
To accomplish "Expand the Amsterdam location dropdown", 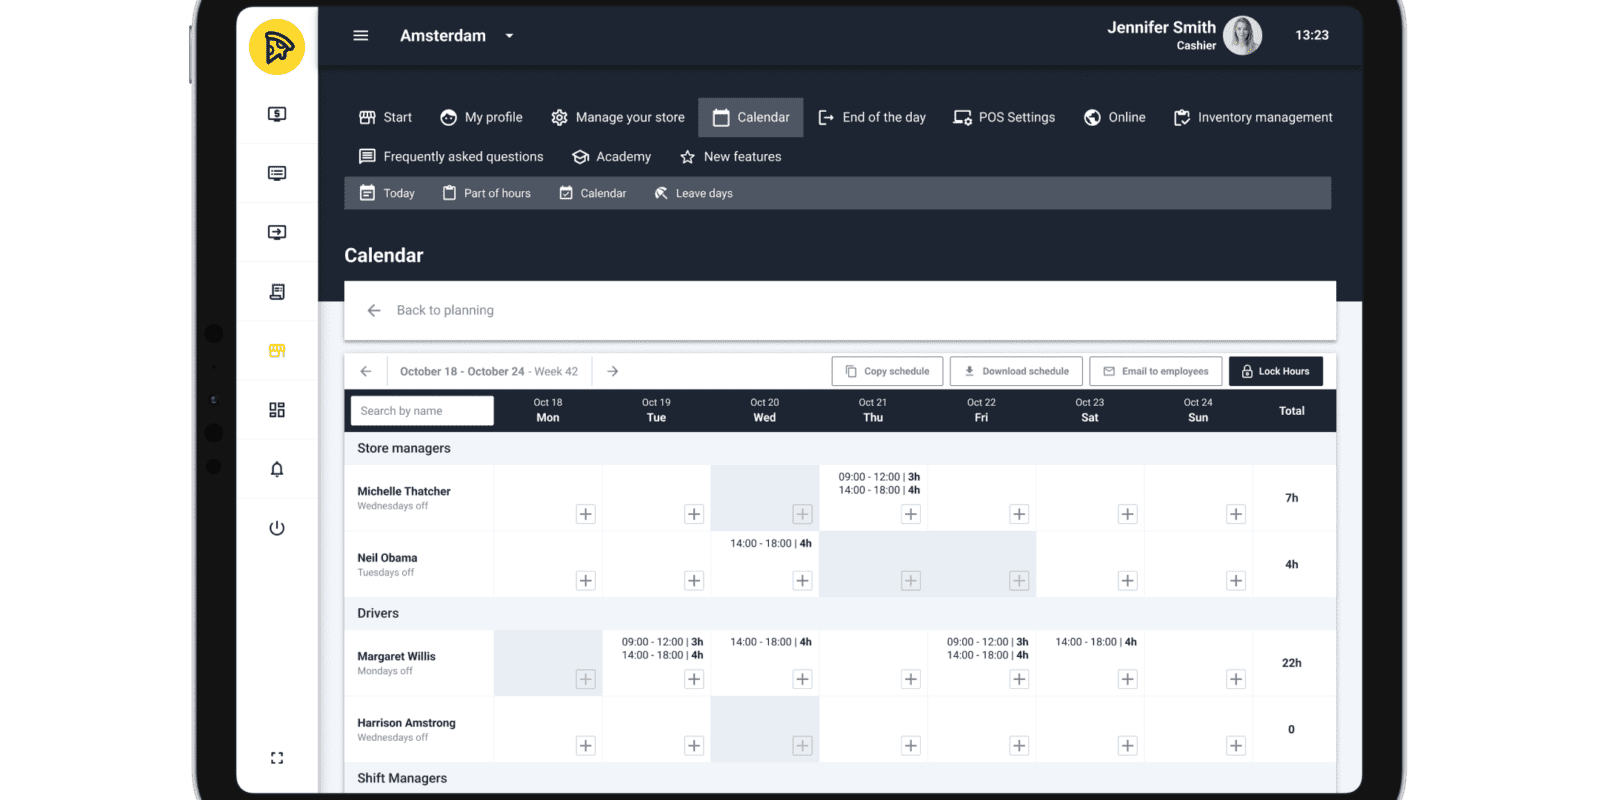I will (x=509, y=36).
